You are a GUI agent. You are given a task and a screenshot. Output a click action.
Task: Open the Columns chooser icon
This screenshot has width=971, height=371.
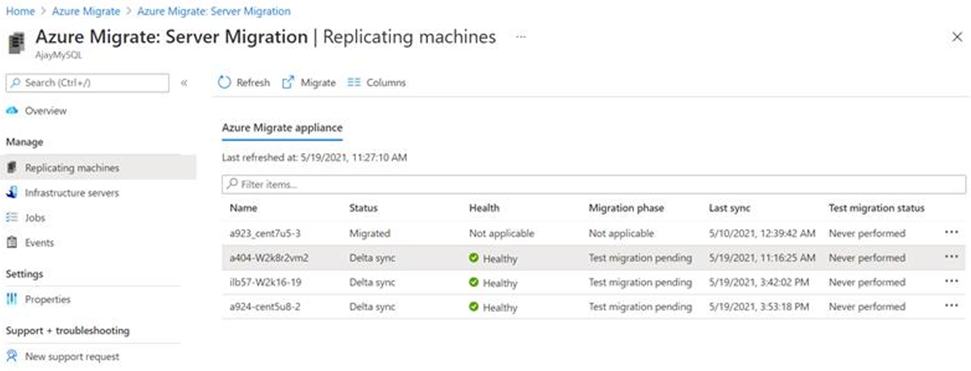354,82
